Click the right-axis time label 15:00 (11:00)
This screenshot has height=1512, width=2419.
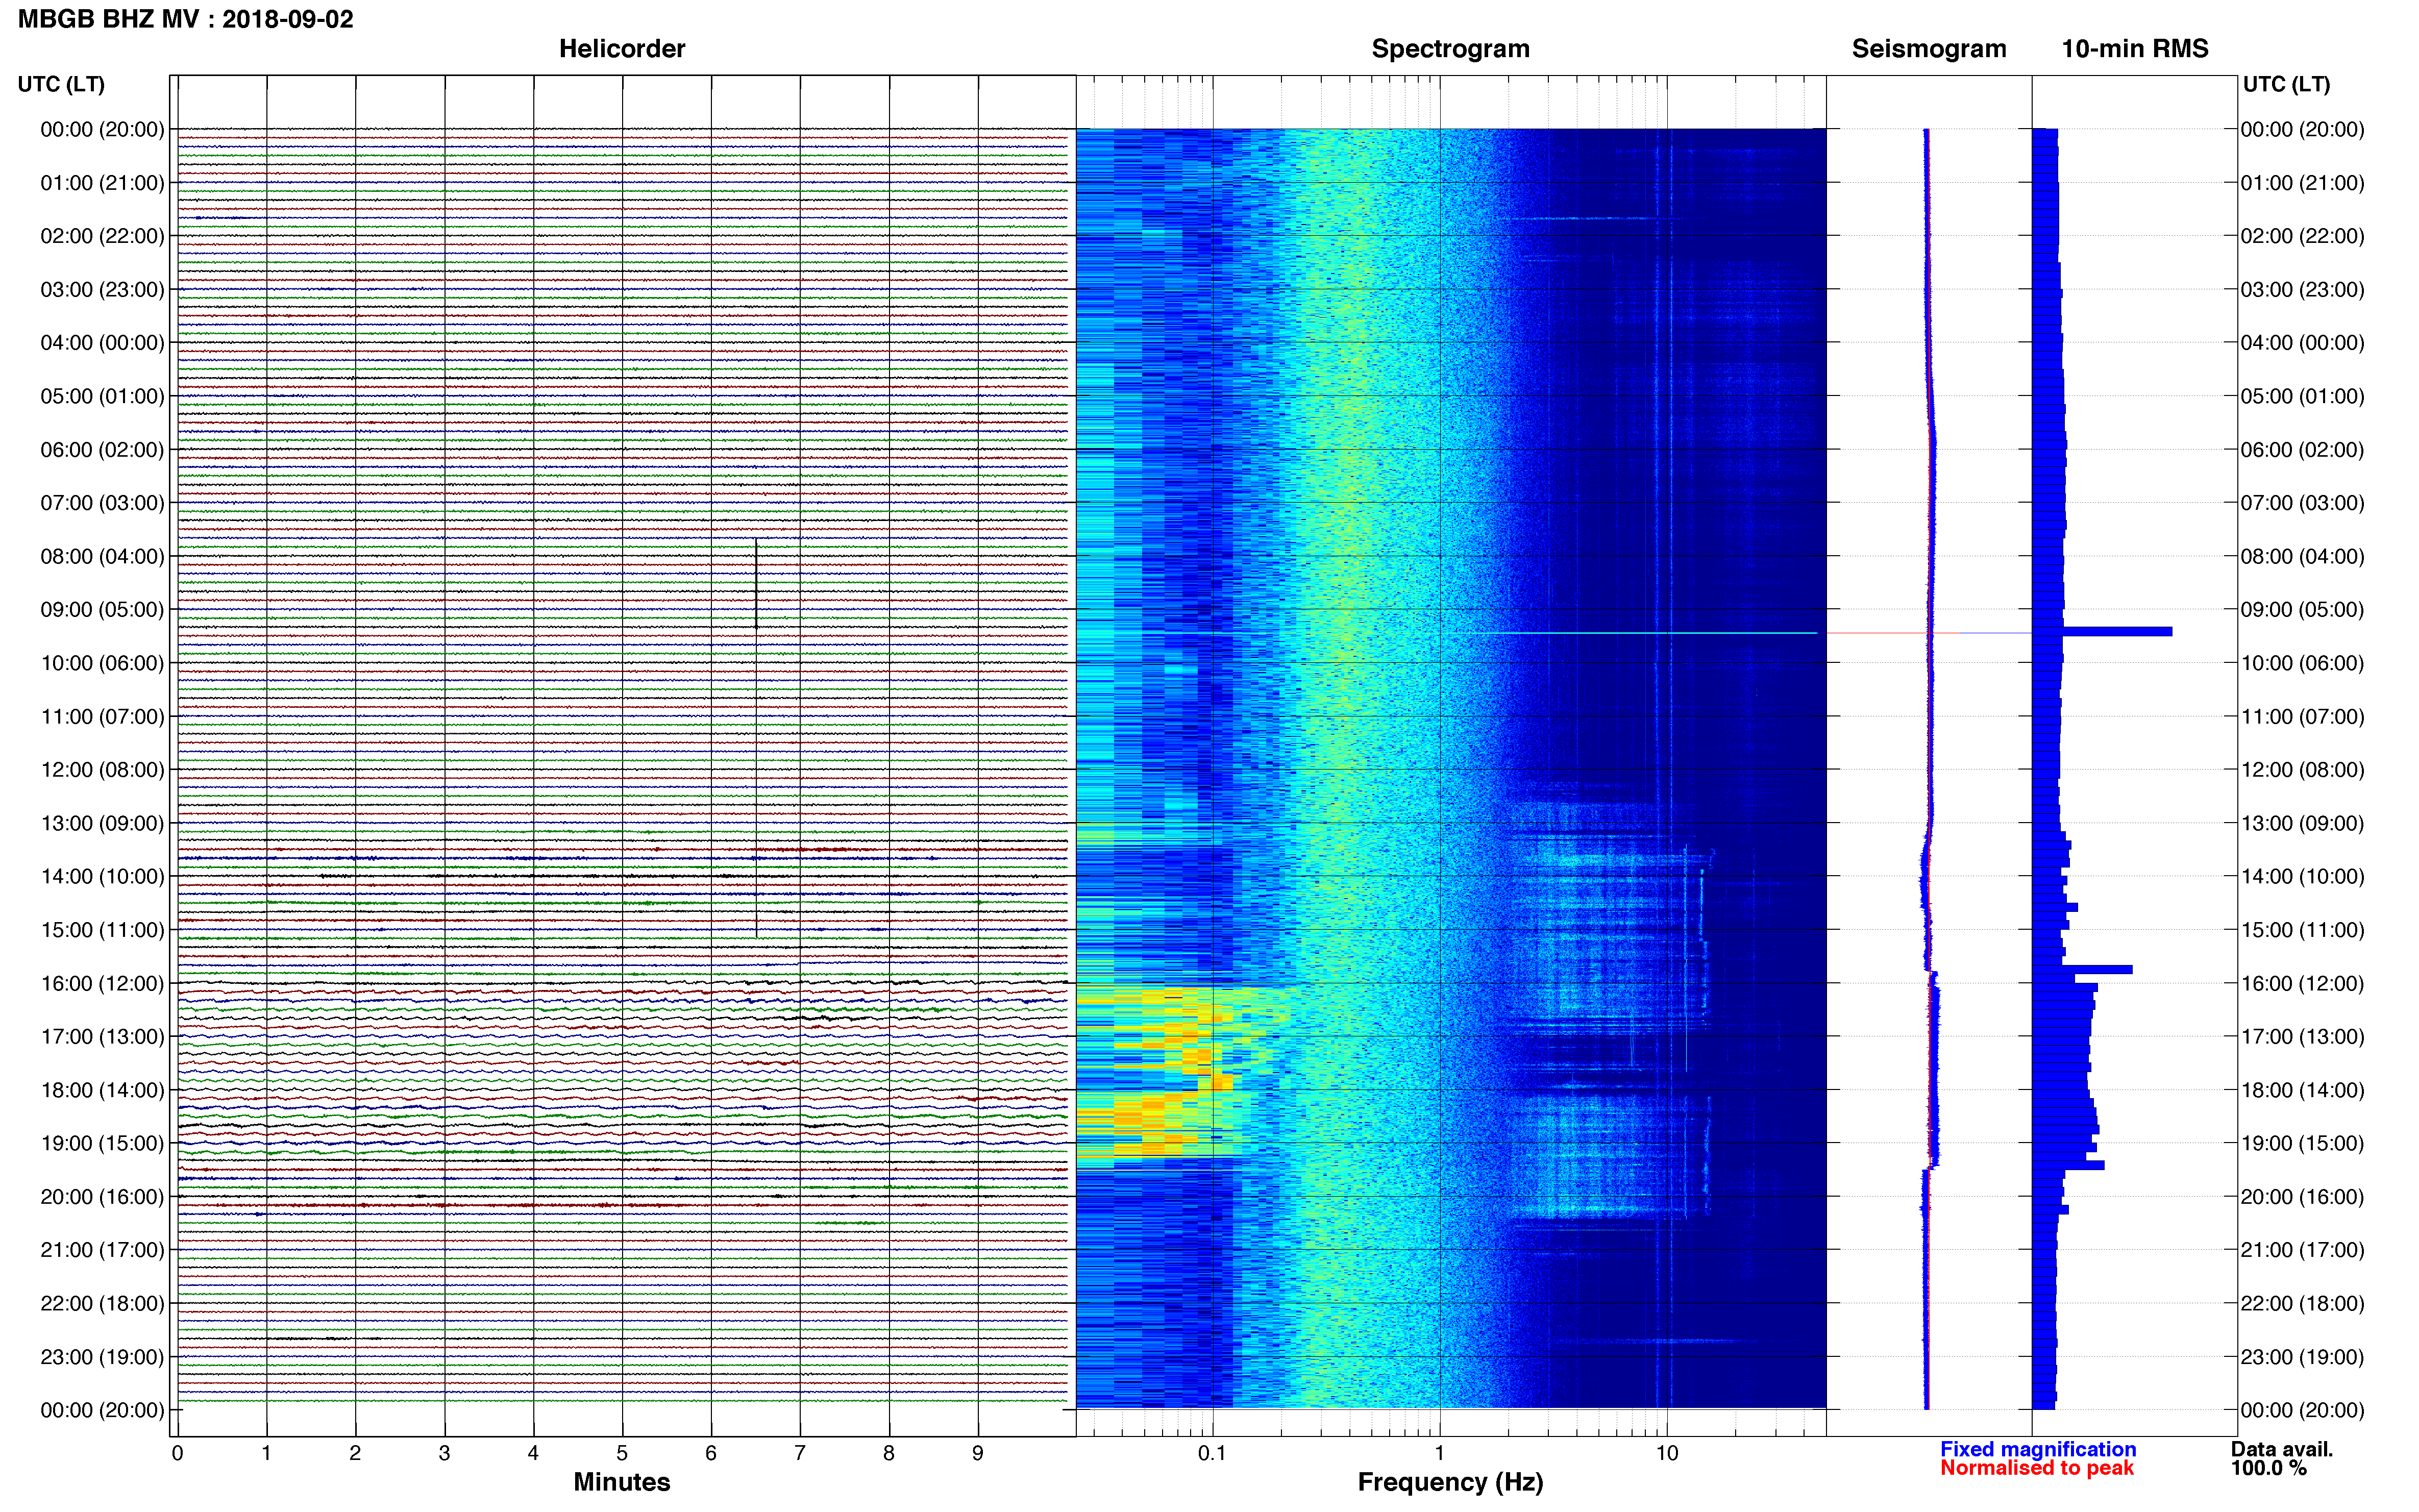pos(2302,929)
